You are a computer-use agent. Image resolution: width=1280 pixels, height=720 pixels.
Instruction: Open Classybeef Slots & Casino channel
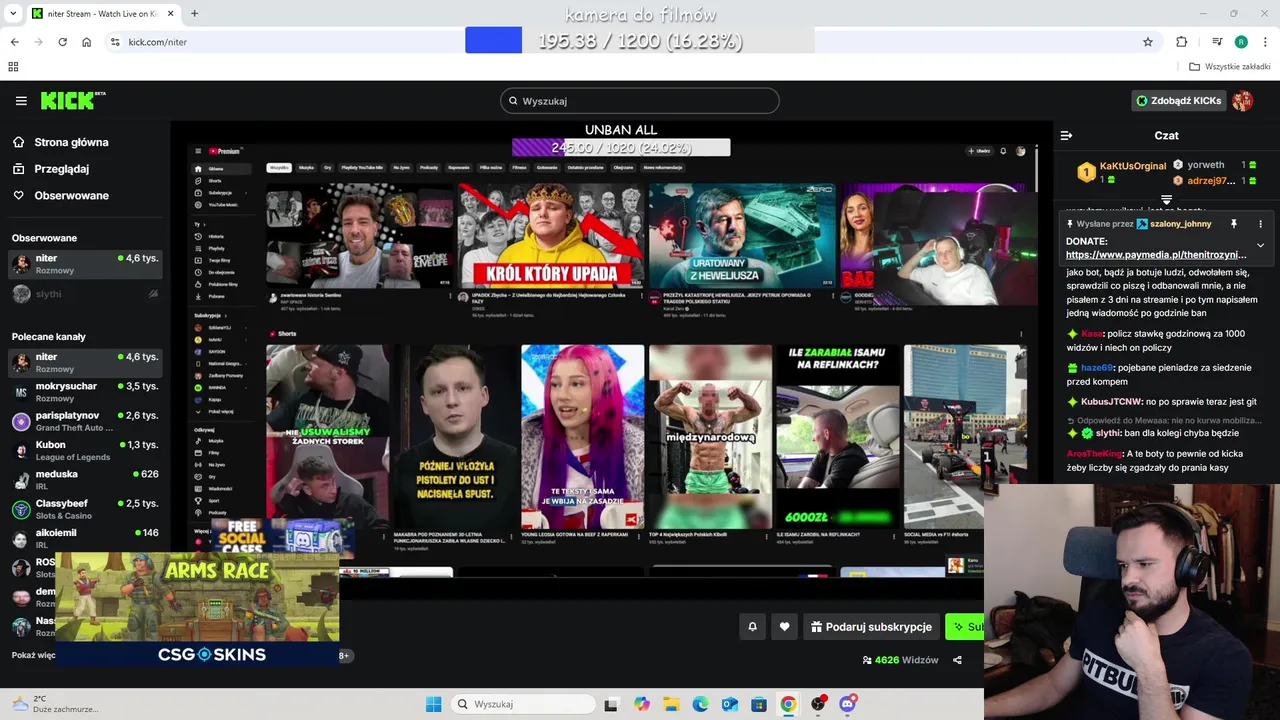pos(85,509)
